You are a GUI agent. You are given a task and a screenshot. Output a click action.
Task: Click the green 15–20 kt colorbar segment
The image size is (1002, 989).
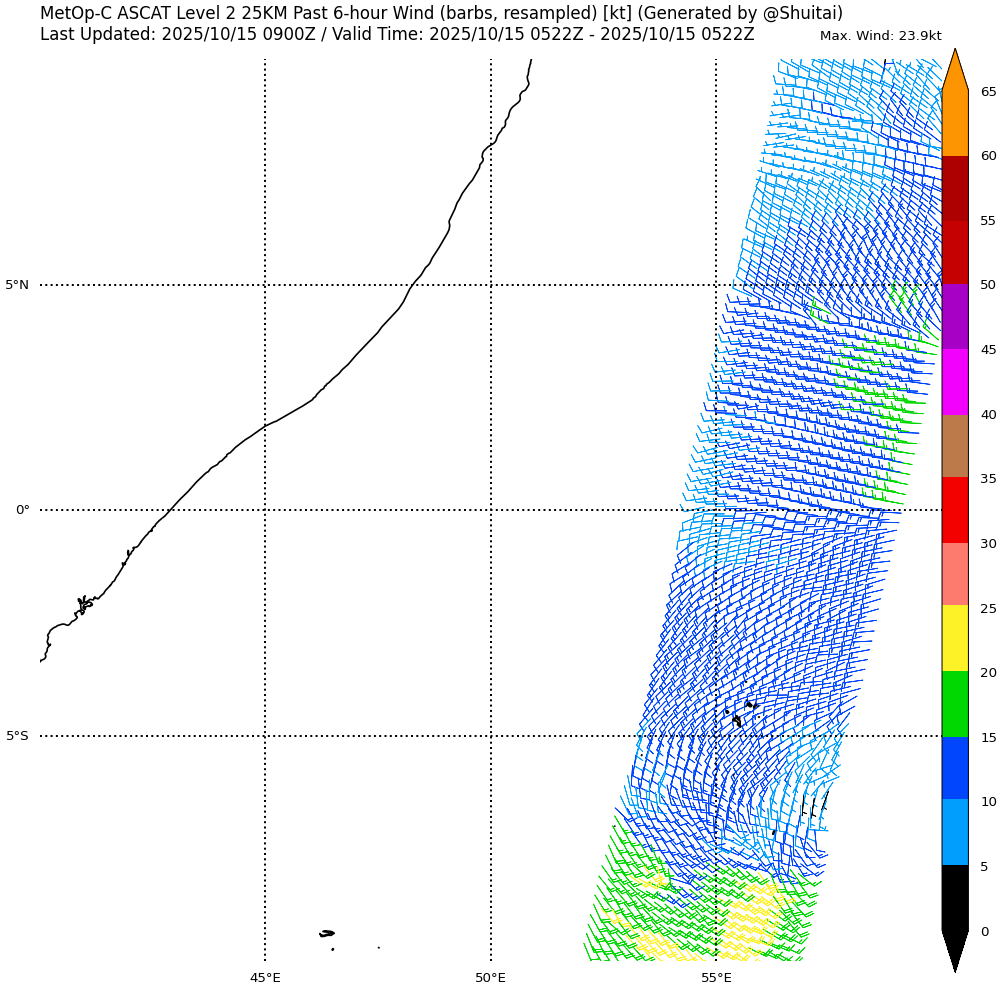[x=955, y=704]
